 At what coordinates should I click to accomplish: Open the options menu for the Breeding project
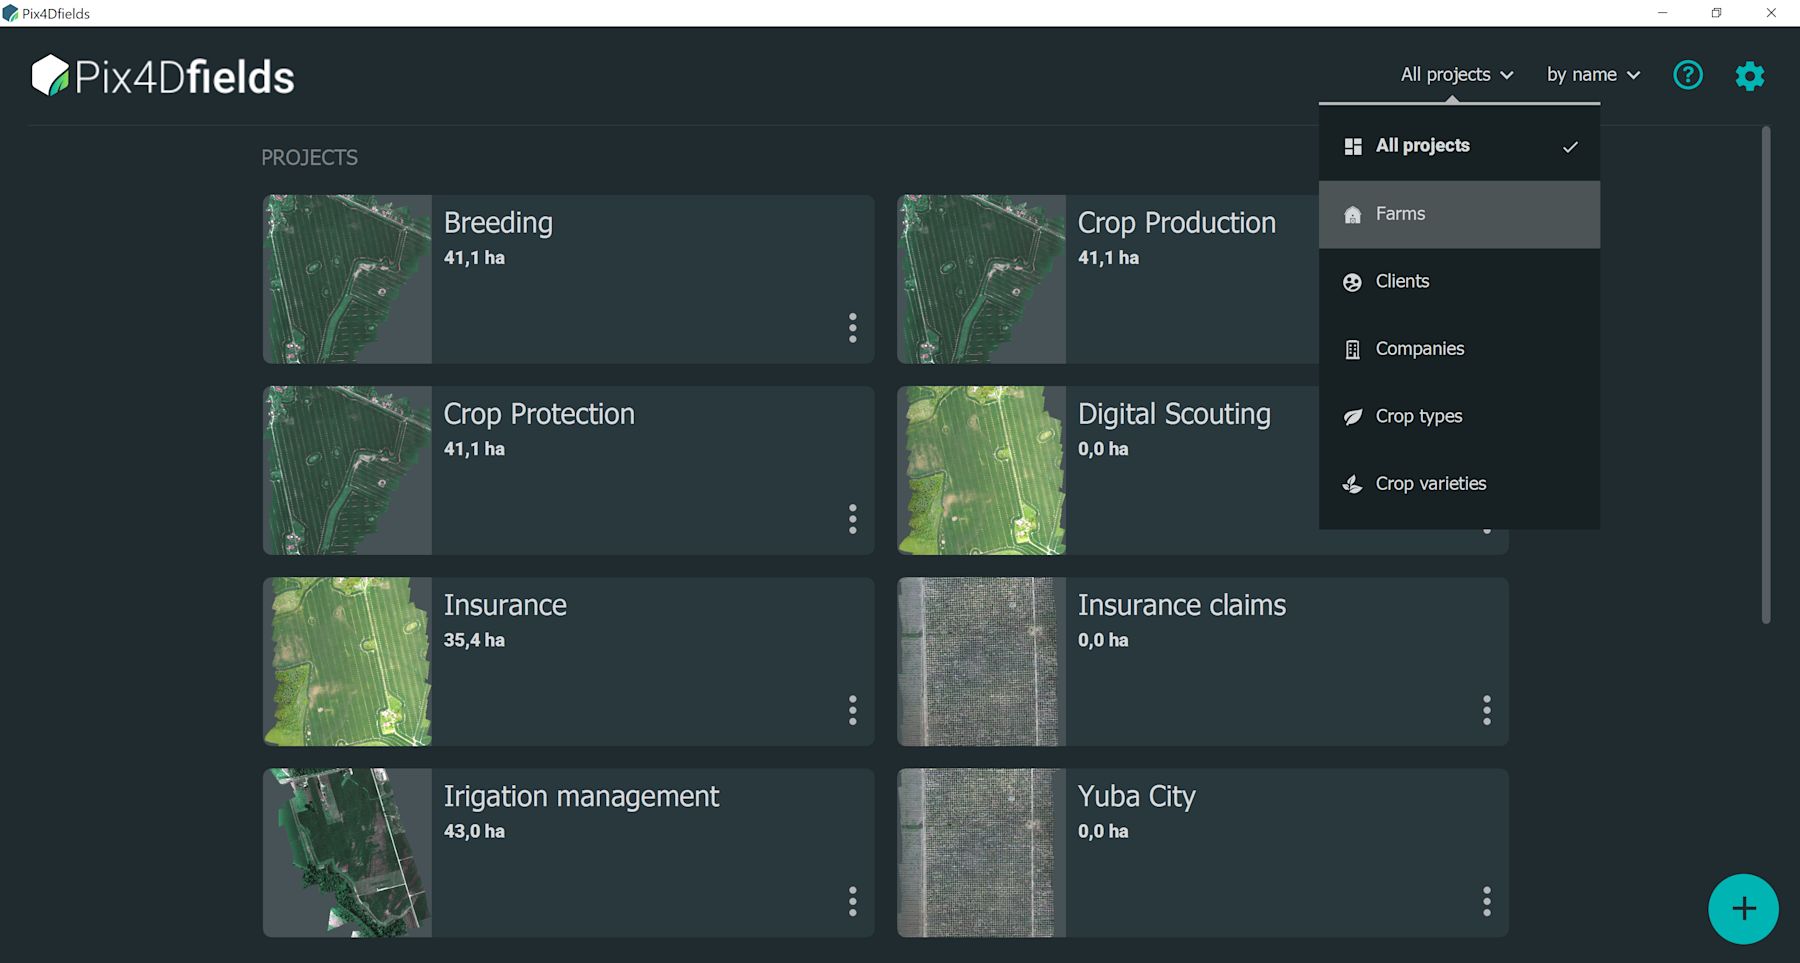(x=852, y=328)
